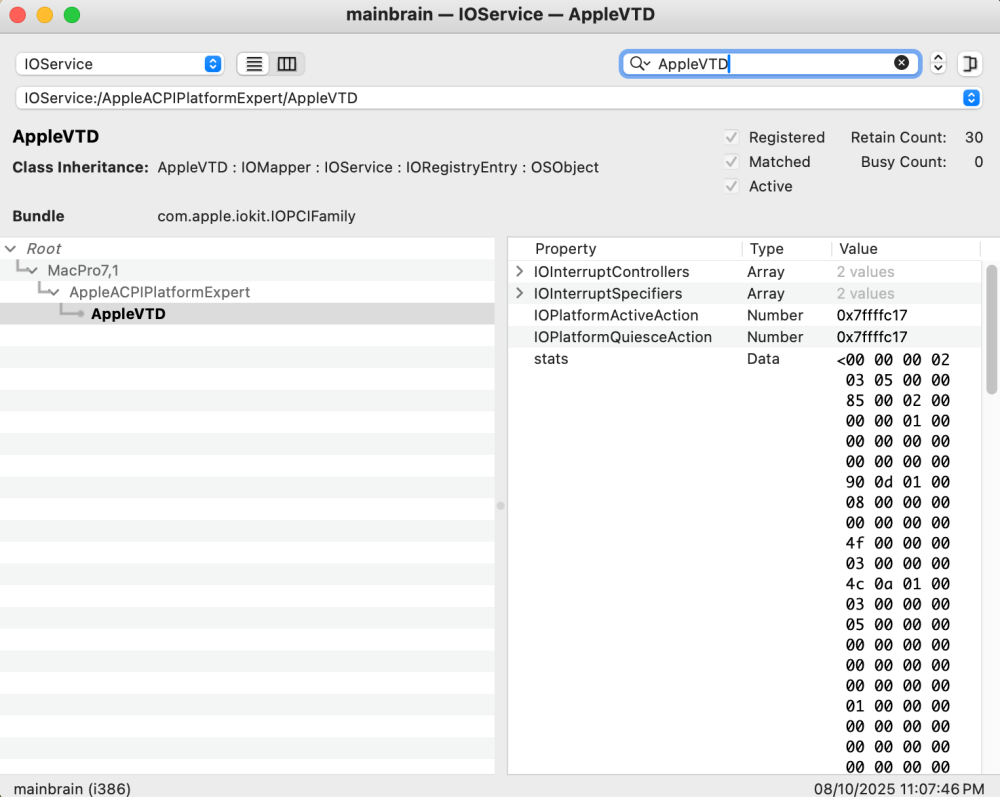
Task: Click inside the AppleVTD search field
Action: point(772,64)
